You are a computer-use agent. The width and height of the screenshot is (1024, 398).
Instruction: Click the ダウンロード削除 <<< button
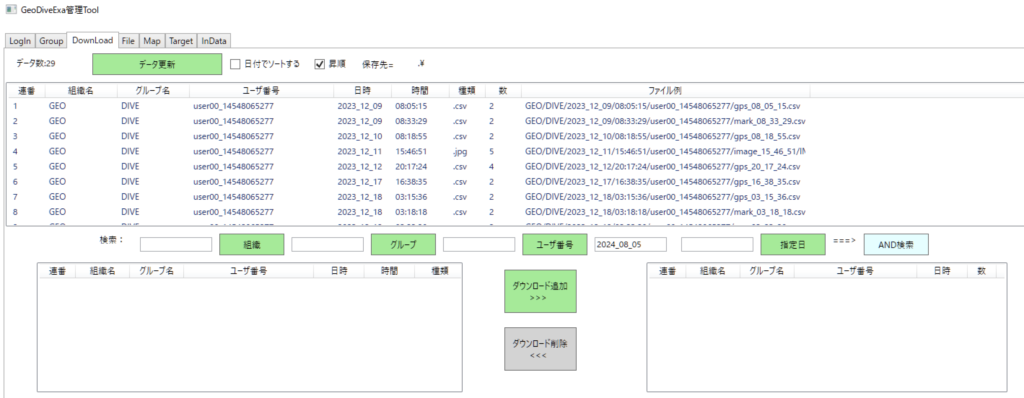tap(540, 348)
